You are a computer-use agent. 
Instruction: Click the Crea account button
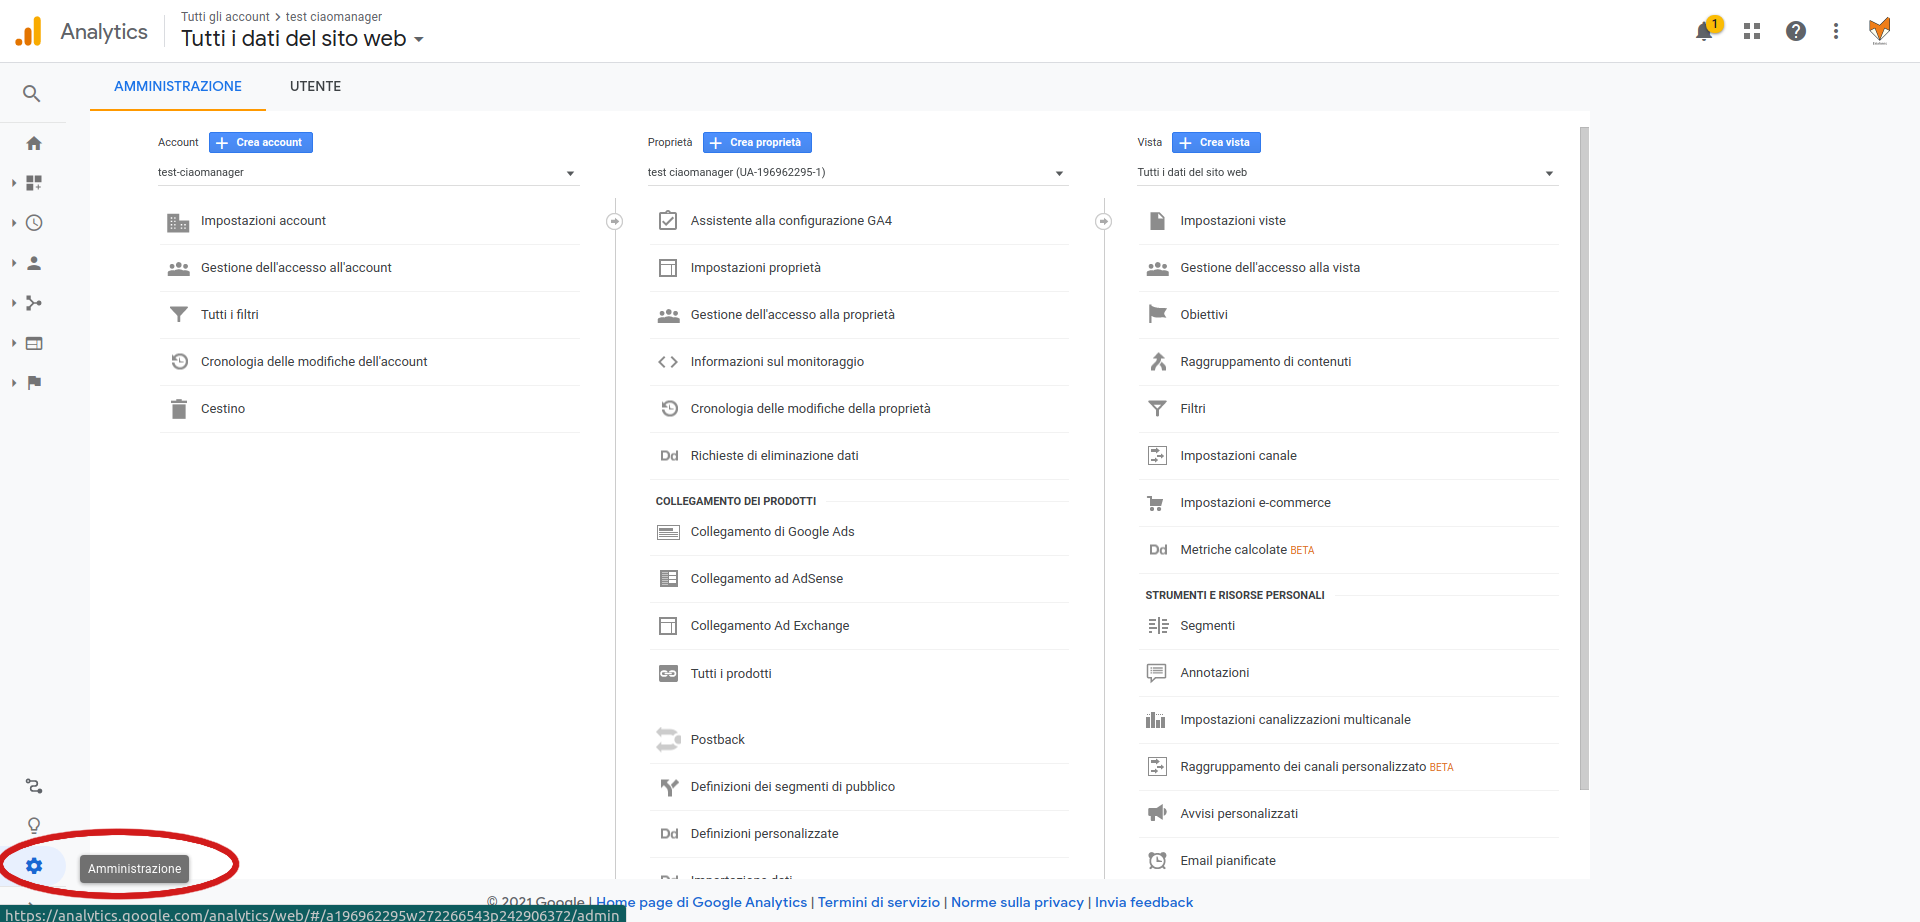click(261, 143)
